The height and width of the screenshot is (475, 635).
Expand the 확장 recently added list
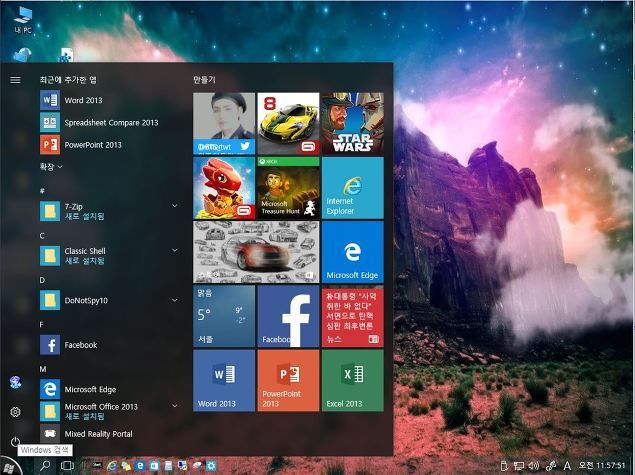coord(51,166)
